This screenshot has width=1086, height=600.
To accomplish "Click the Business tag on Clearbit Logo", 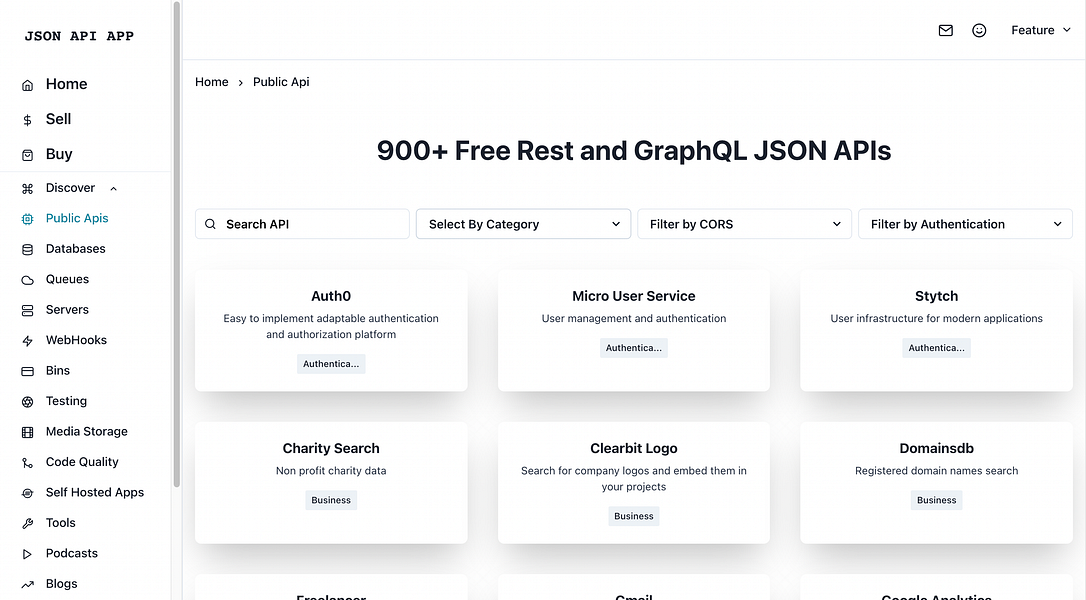I will point(634,517).
